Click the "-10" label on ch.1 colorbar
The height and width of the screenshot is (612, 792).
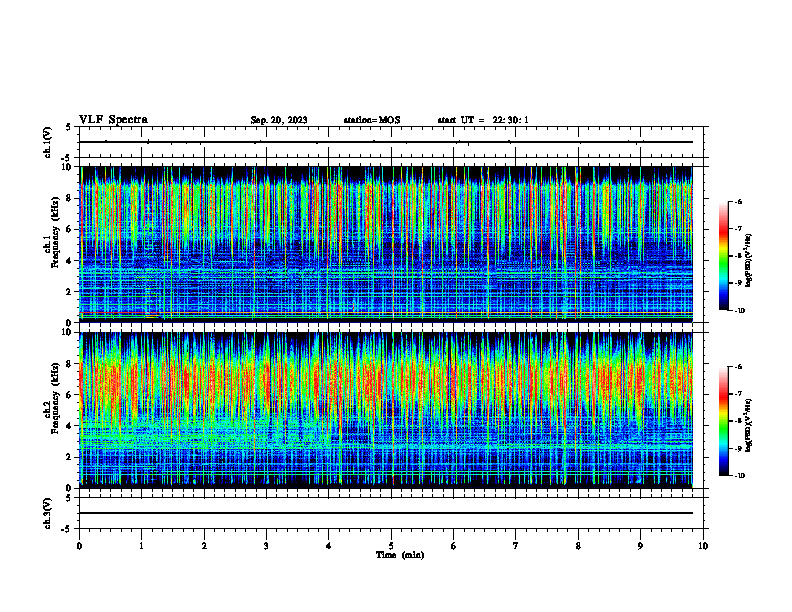pyautogui.click(x=739, y=310)
